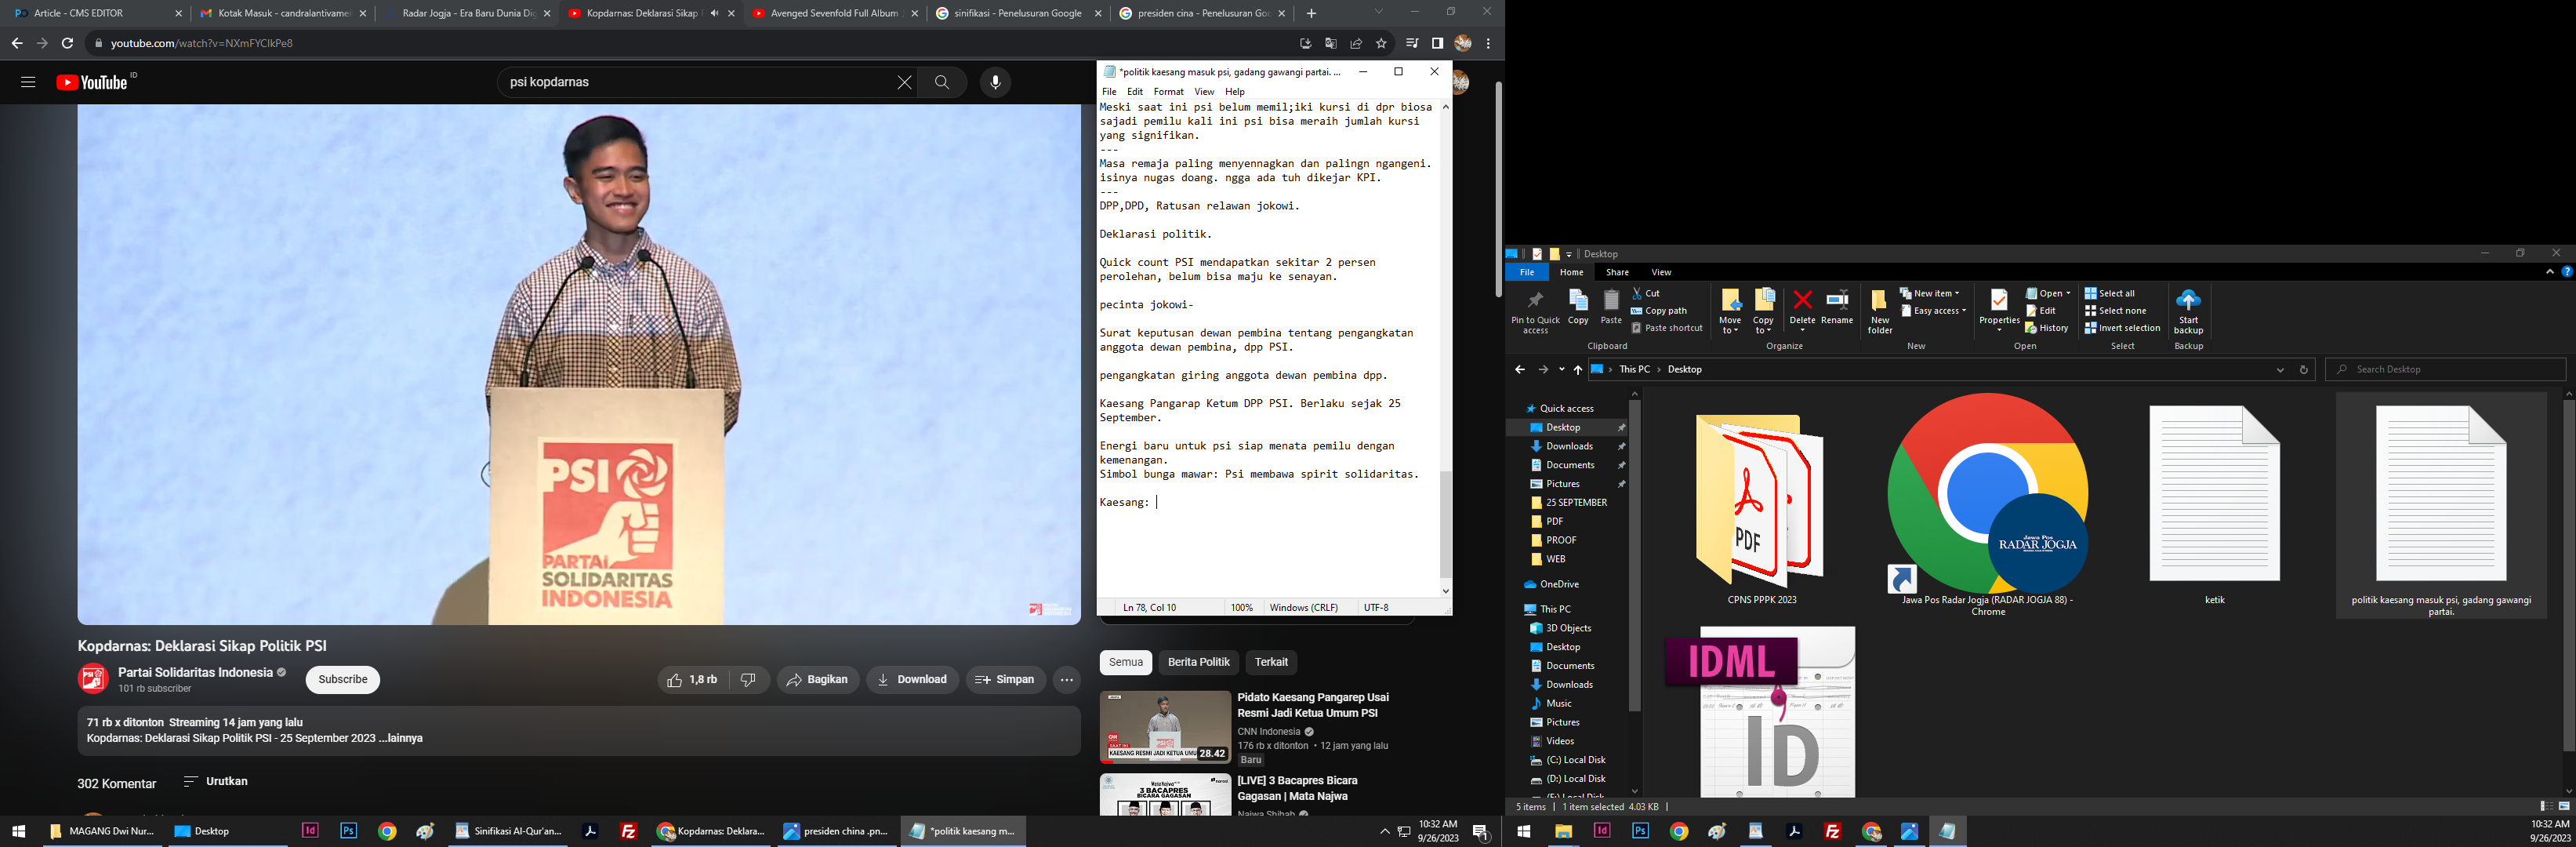Subscribe to Partai Solidaritas Indonesia
This screenshot has width=2576, height=847.
pyautogui.click(x=343, y=680)
